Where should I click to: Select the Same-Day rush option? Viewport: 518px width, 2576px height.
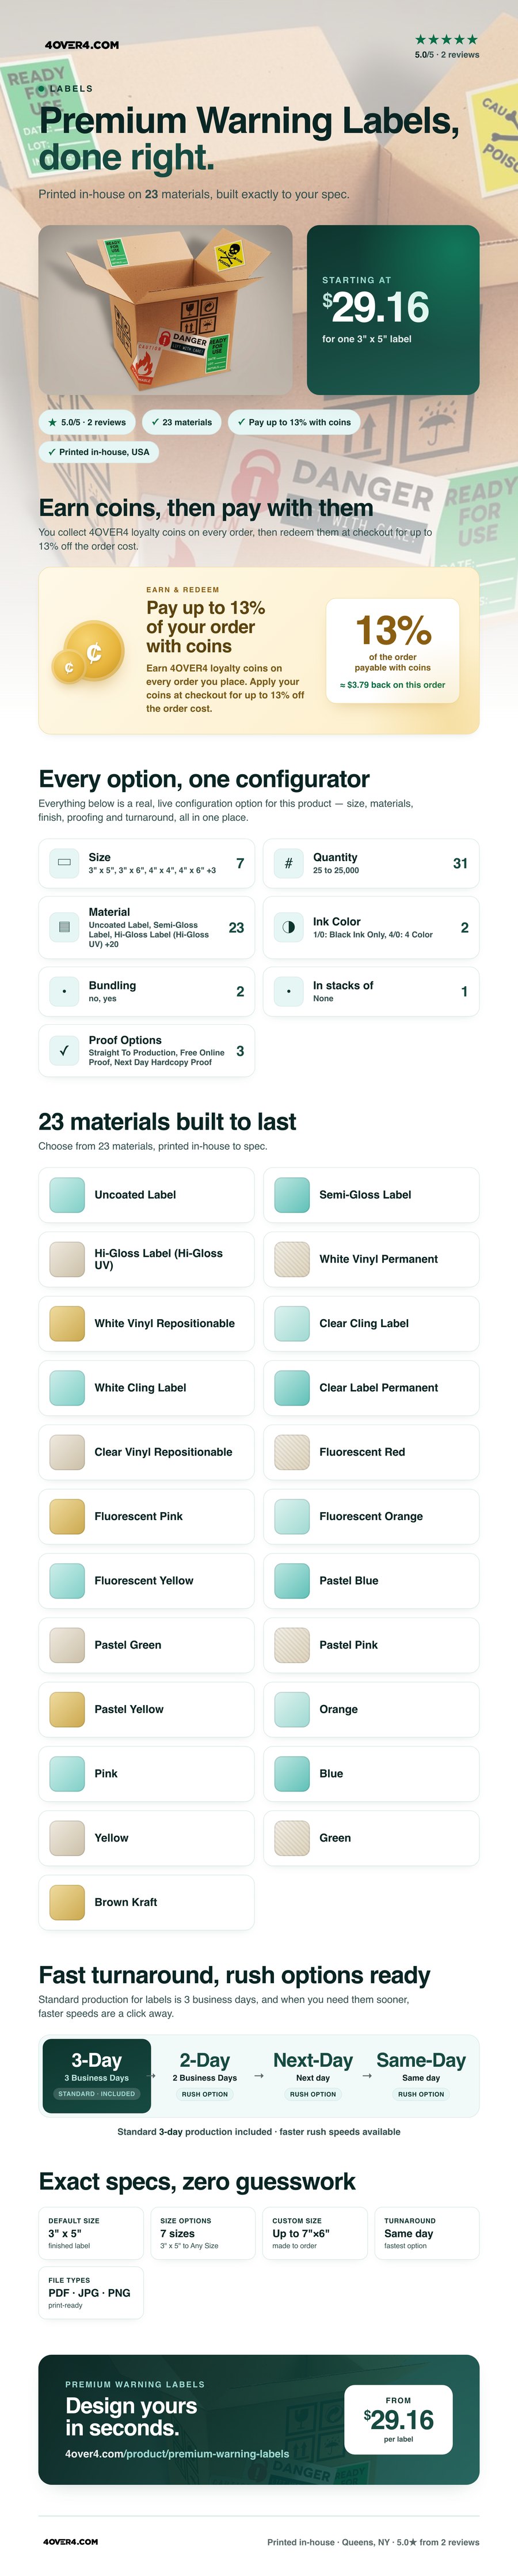pos(421,2075)
